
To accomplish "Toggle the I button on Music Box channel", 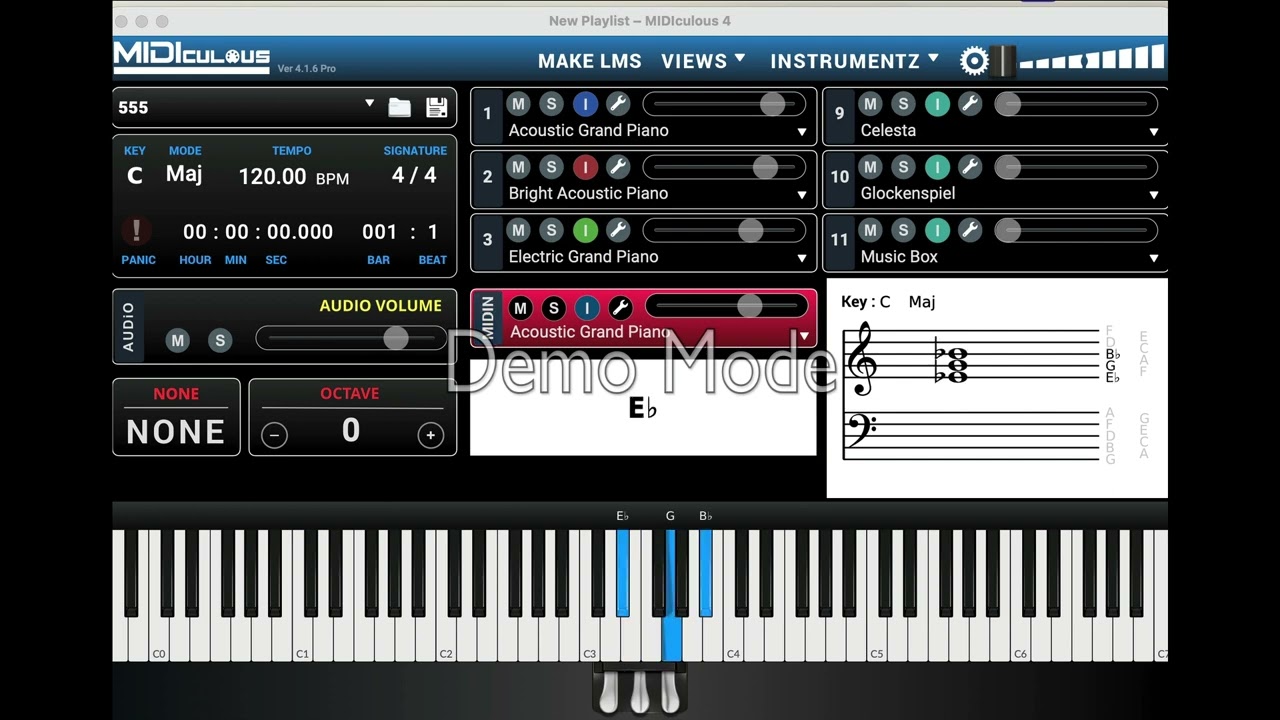I will coord(937,230).
